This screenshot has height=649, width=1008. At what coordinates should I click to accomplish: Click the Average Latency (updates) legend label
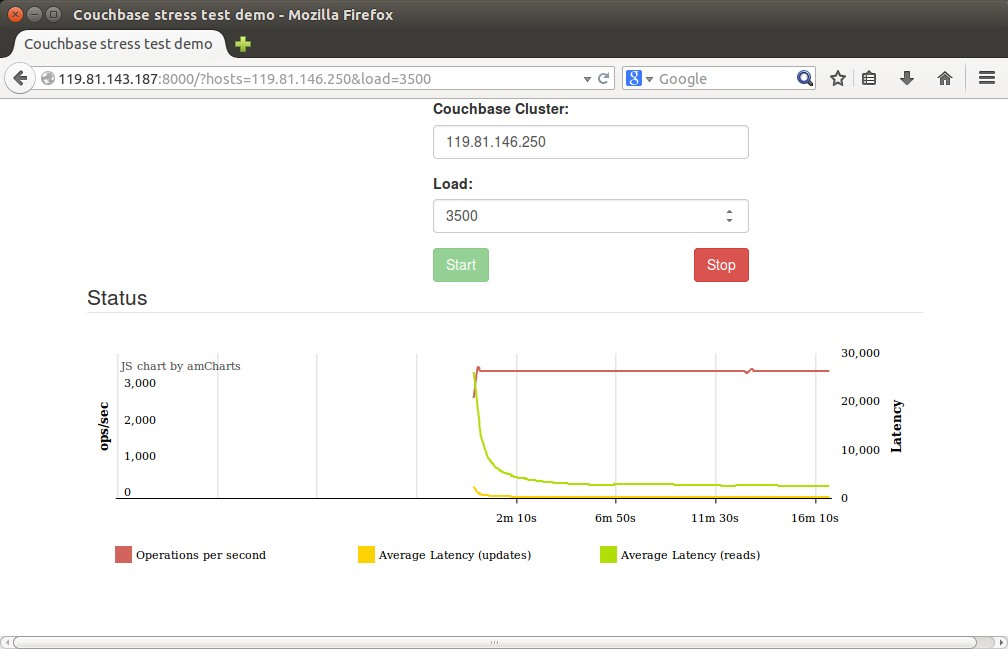454,555
